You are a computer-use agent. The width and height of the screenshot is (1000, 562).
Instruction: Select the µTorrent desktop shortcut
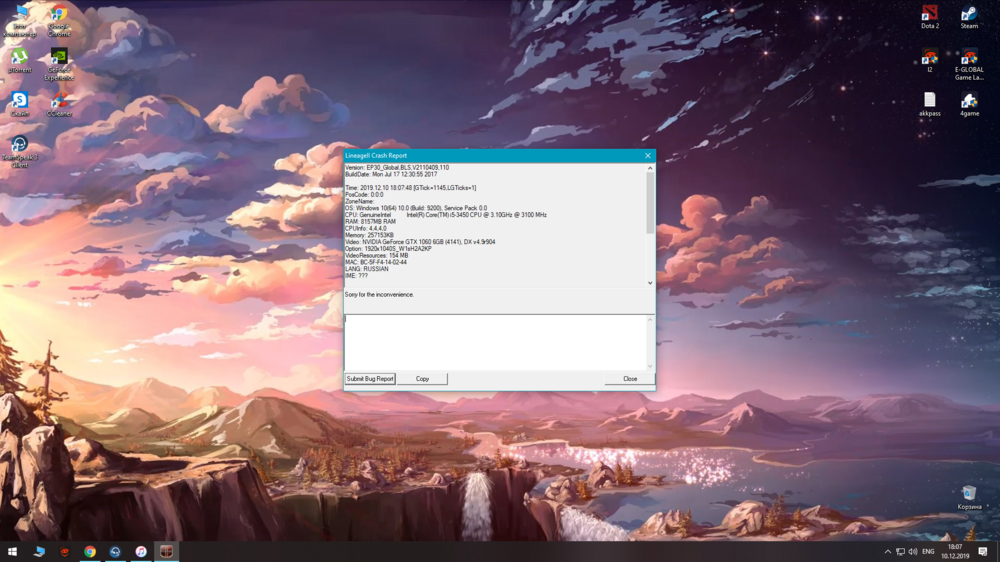point(19,60)
